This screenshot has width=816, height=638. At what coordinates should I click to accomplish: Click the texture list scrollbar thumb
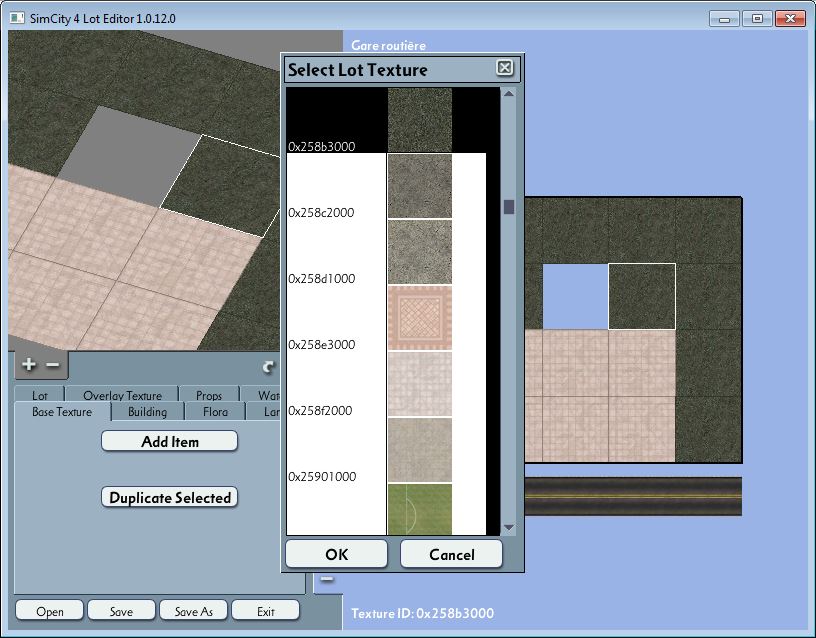point(509,207)
